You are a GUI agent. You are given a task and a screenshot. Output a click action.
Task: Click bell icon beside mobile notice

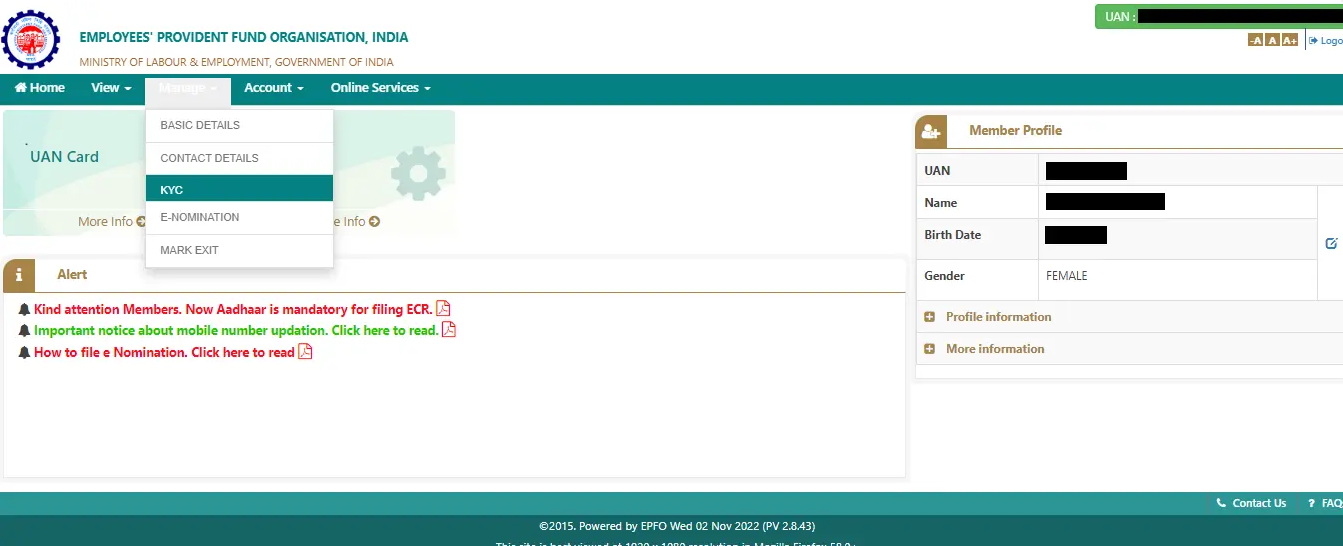click(25, 330)
